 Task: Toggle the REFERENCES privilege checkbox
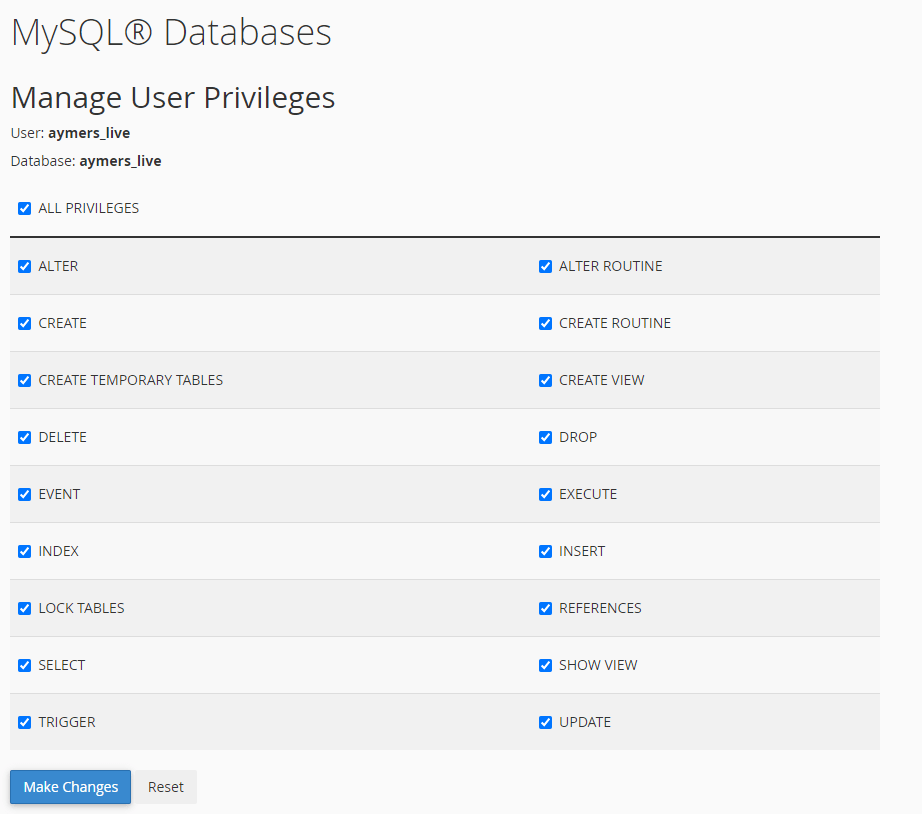click(545, 609)
